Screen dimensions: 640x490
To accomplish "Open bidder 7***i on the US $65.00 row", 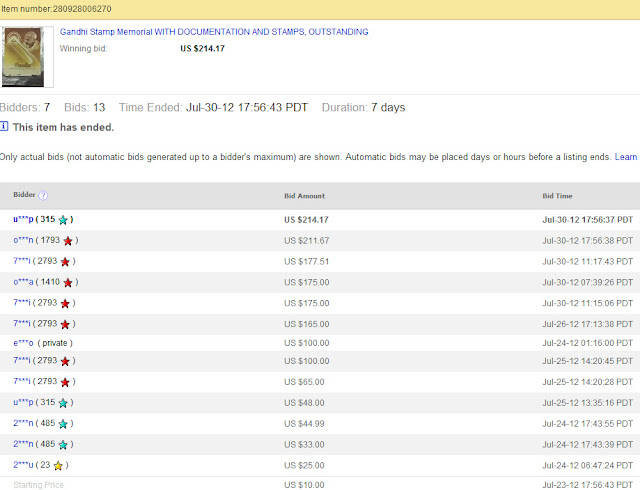I will coord(22,381).
